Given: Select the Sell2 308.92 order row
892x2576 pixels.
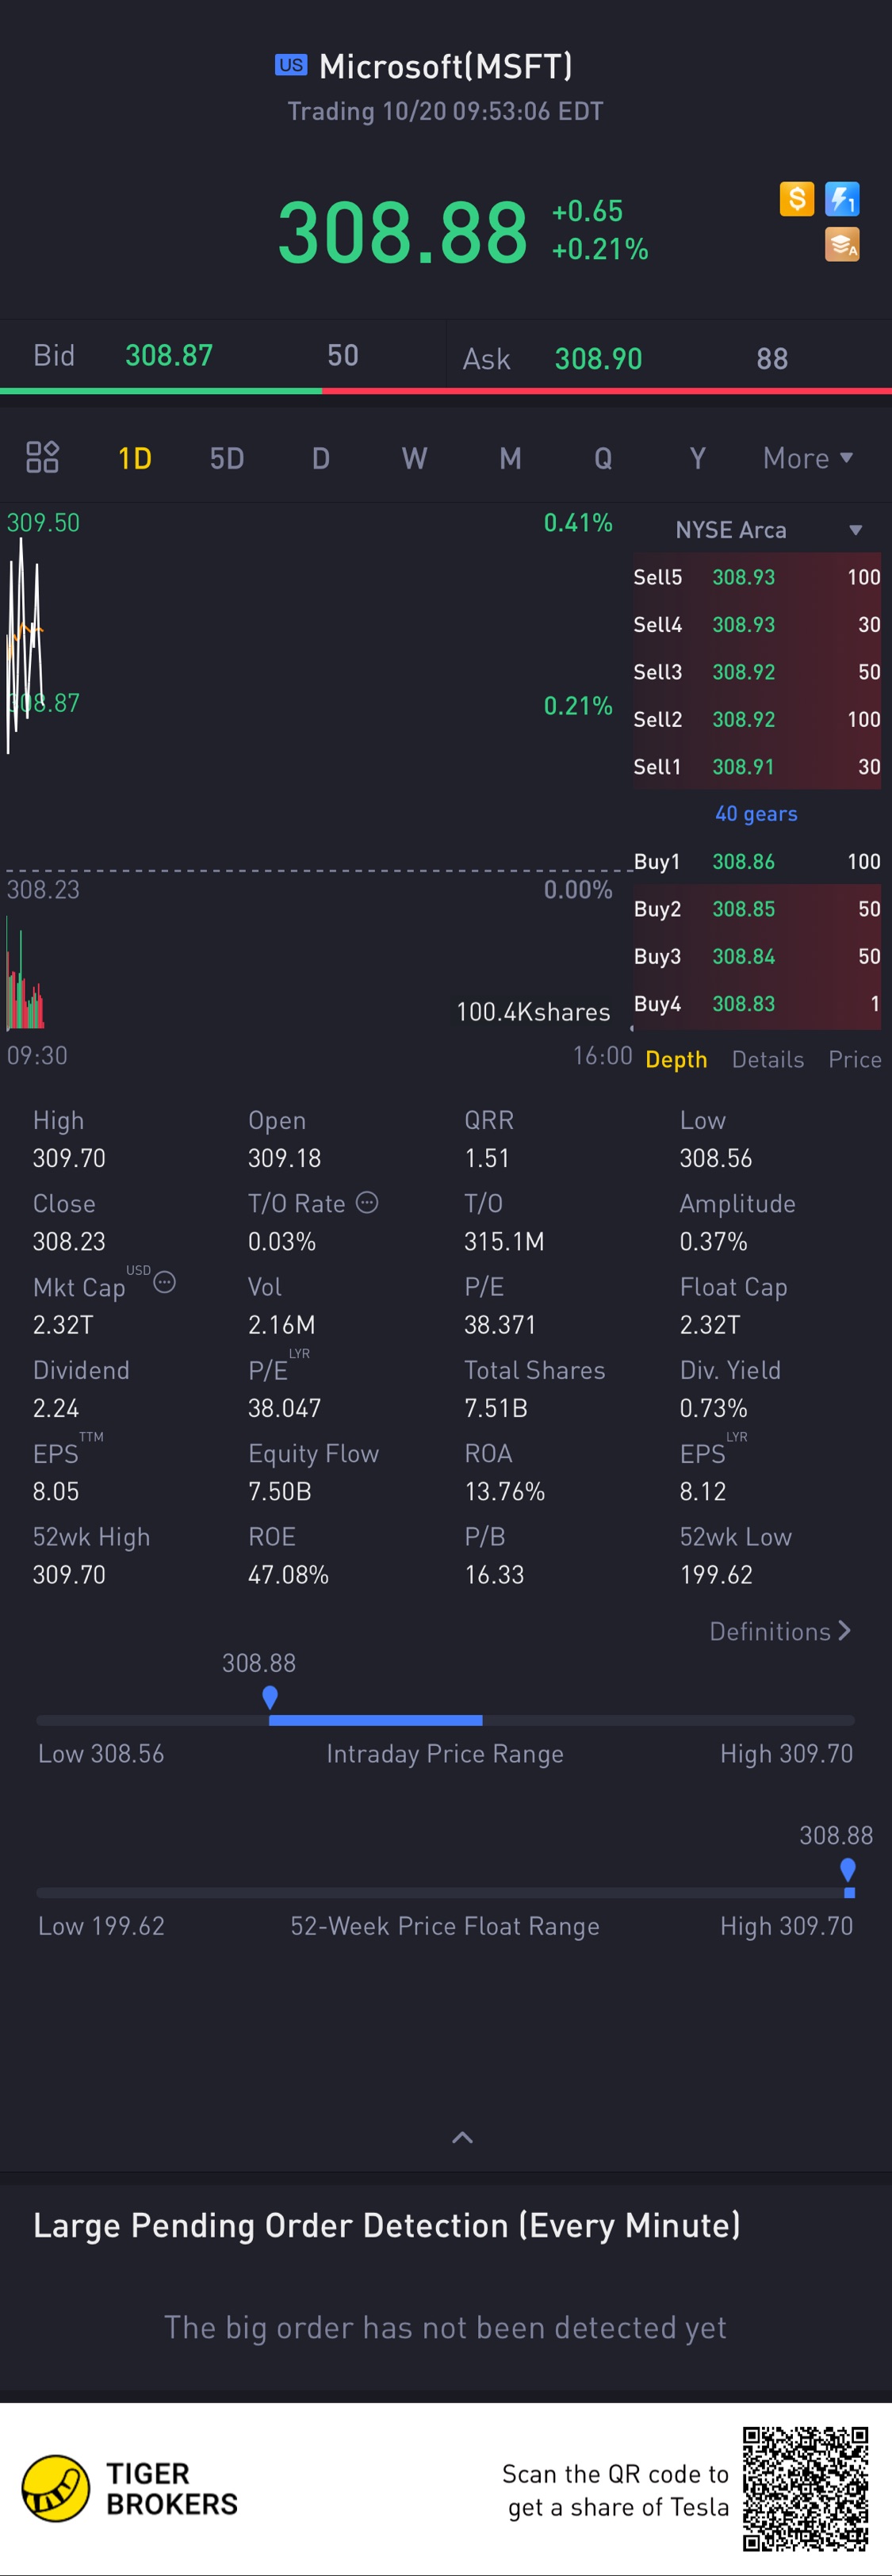Looking at the screenshot, I should [x=757, y=719].
